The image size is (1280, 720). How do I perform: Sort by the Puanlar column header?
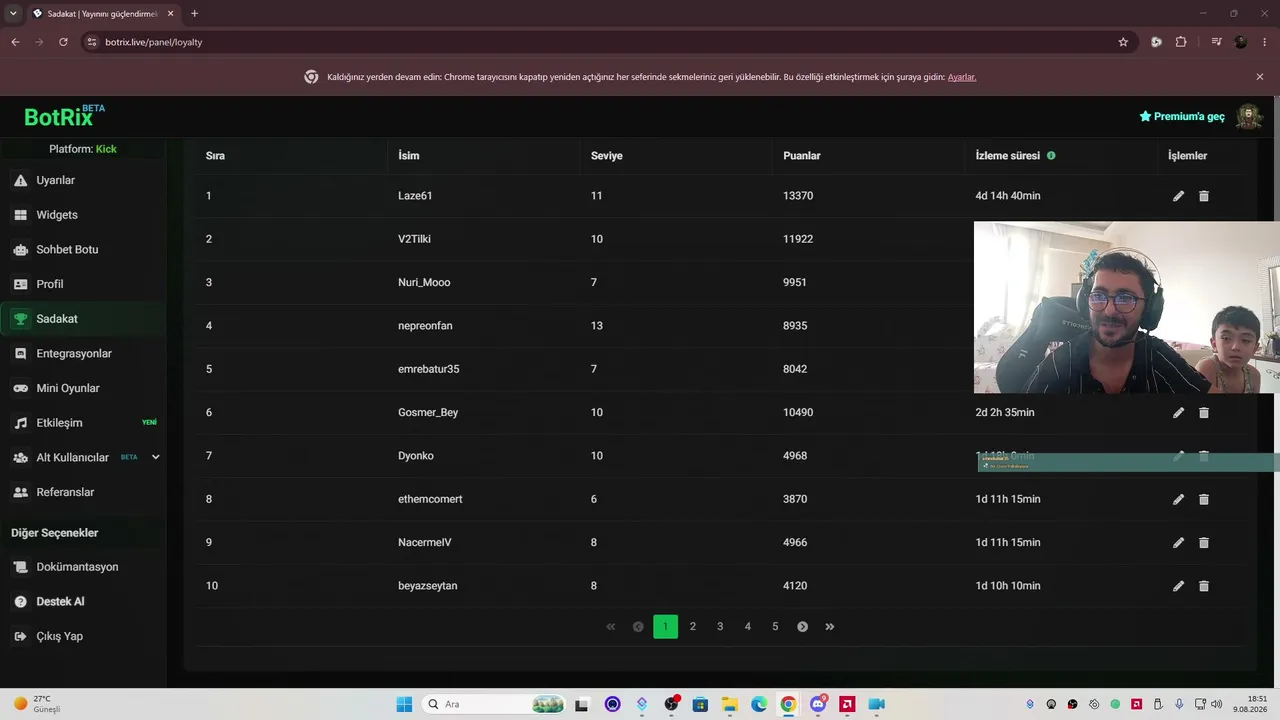tap(802, 155)
